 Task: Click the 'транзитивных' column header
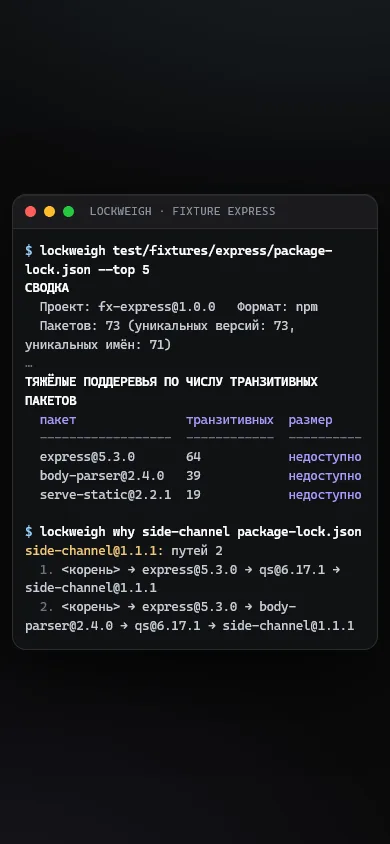pyautogui.click(x=230, y=419)
